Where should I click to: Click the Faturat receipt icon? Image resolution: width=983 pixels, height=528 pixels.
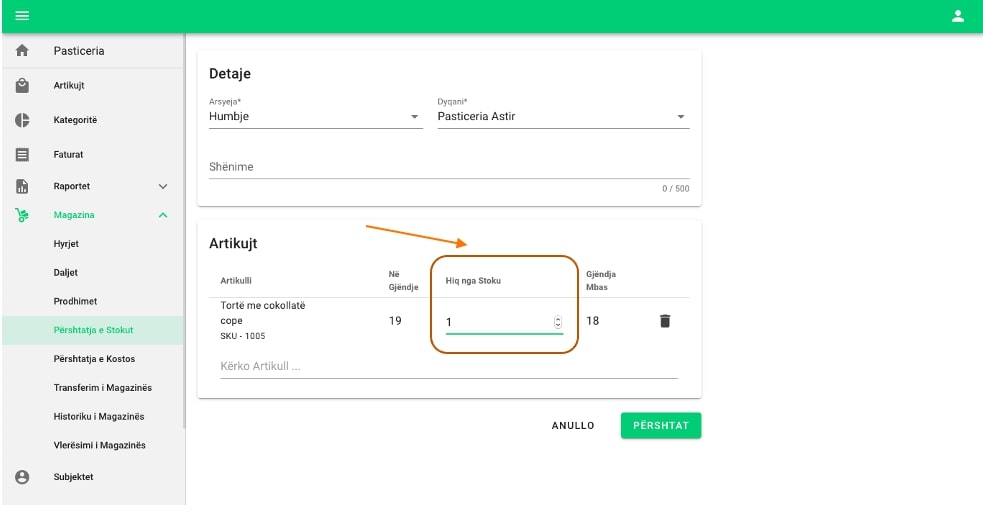click(x=22, y=155)
